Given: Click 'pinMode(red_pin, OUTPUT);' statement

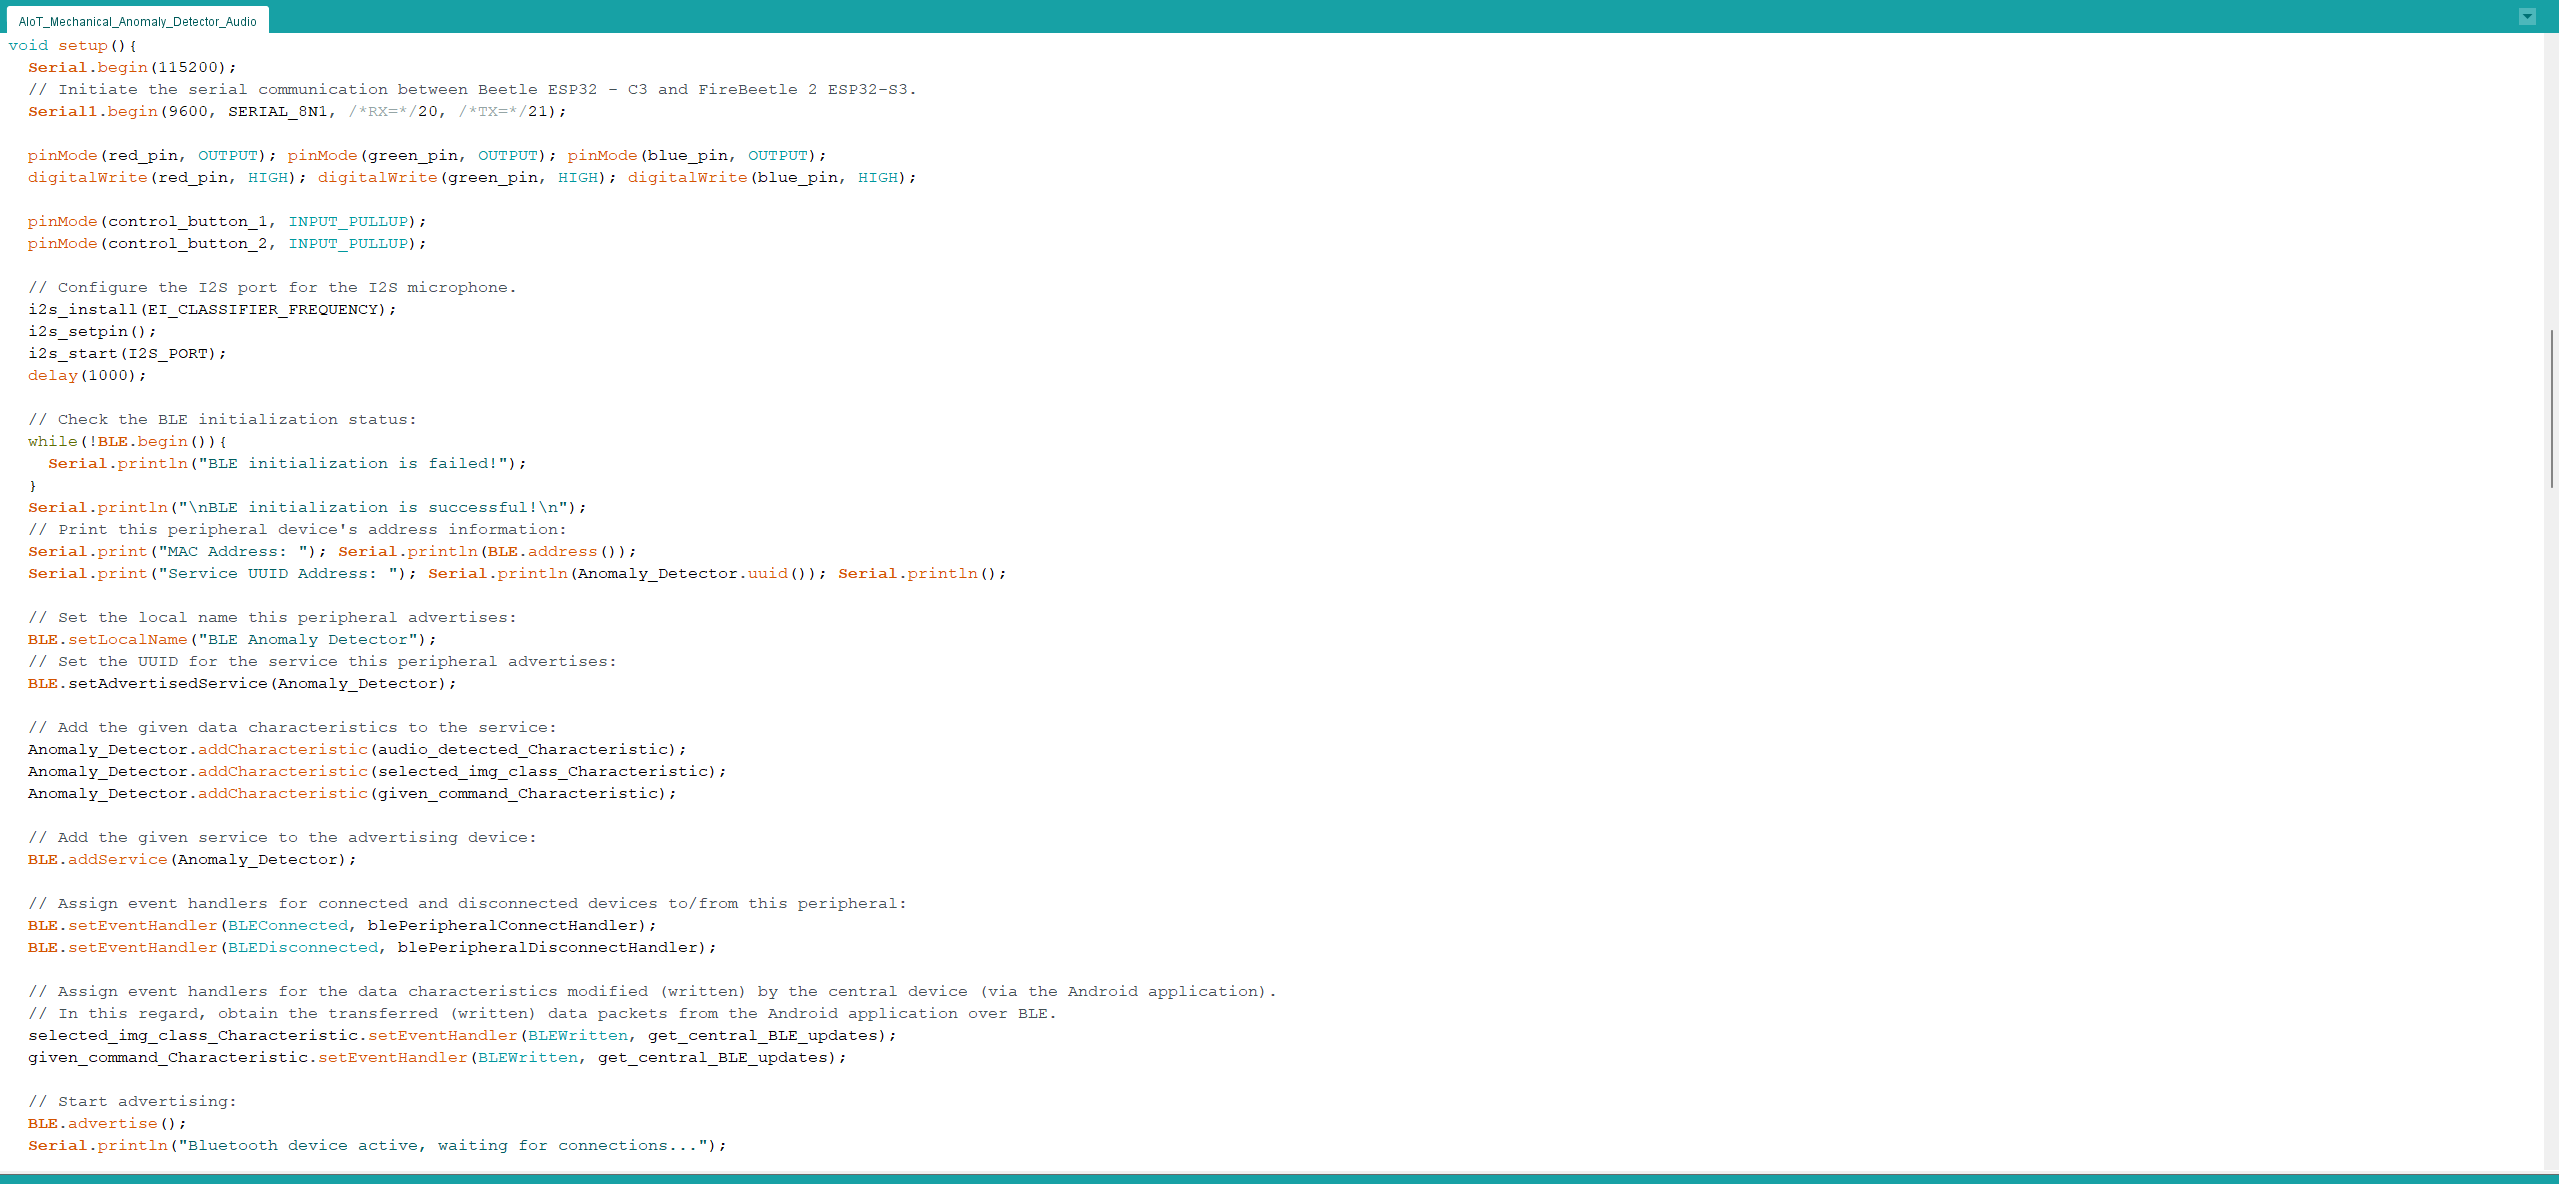Looking at the screenshot, I should coord(152,155).
